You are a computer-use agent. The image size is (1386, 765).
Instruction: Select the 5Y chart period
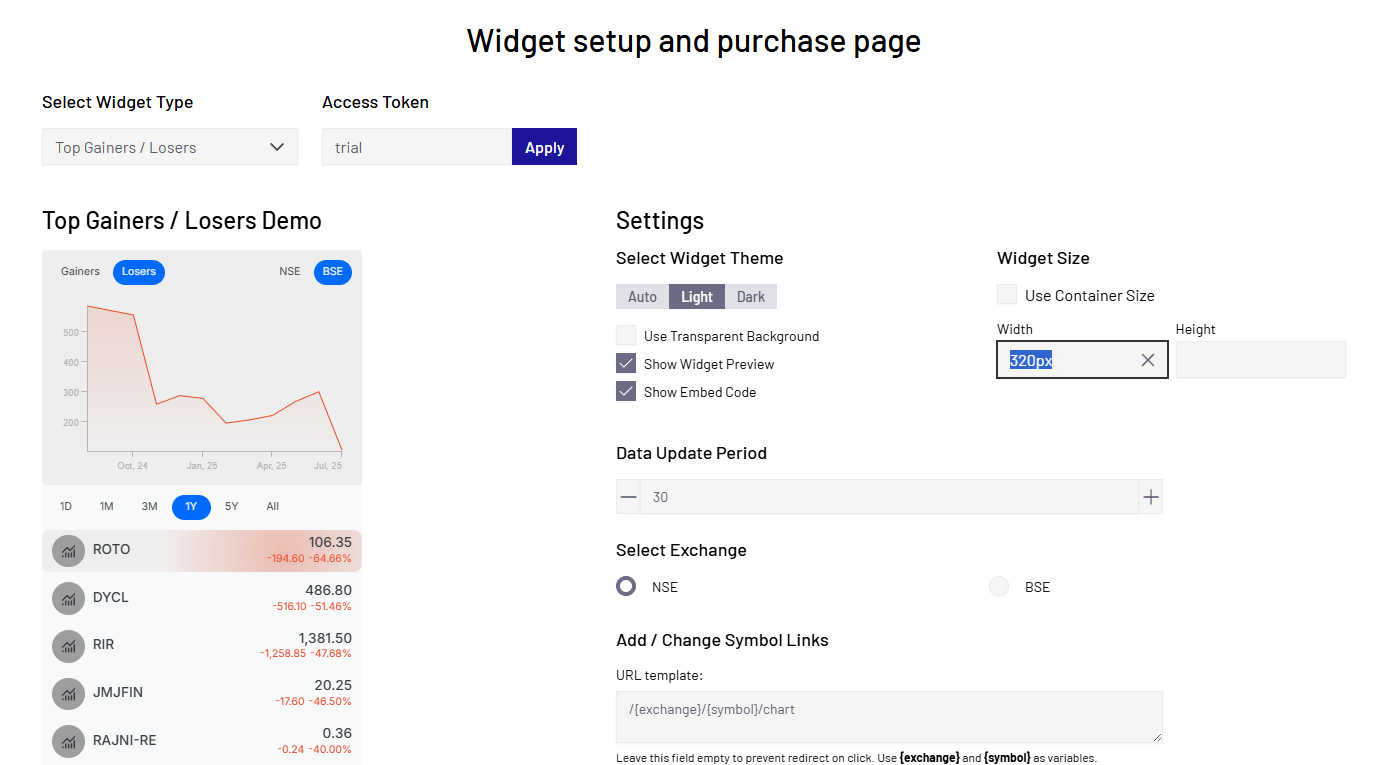tap(232, 507)
